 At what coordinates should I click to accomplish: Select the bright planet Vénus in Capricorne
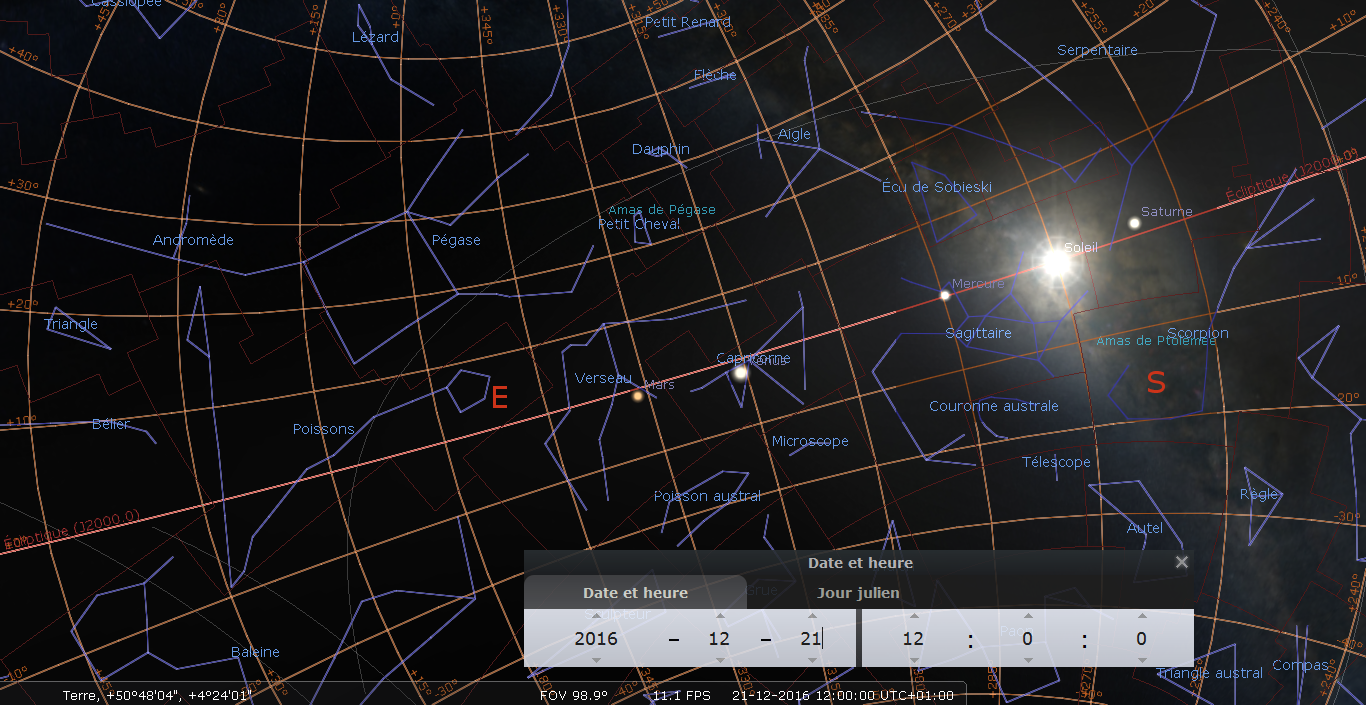741,373
